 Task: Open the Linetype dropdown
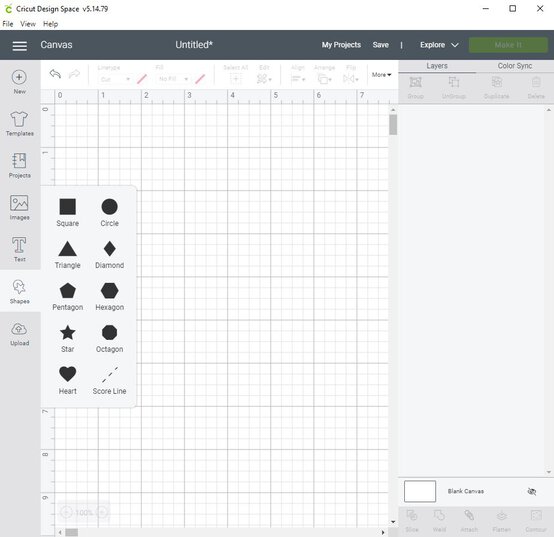[115, 79]
